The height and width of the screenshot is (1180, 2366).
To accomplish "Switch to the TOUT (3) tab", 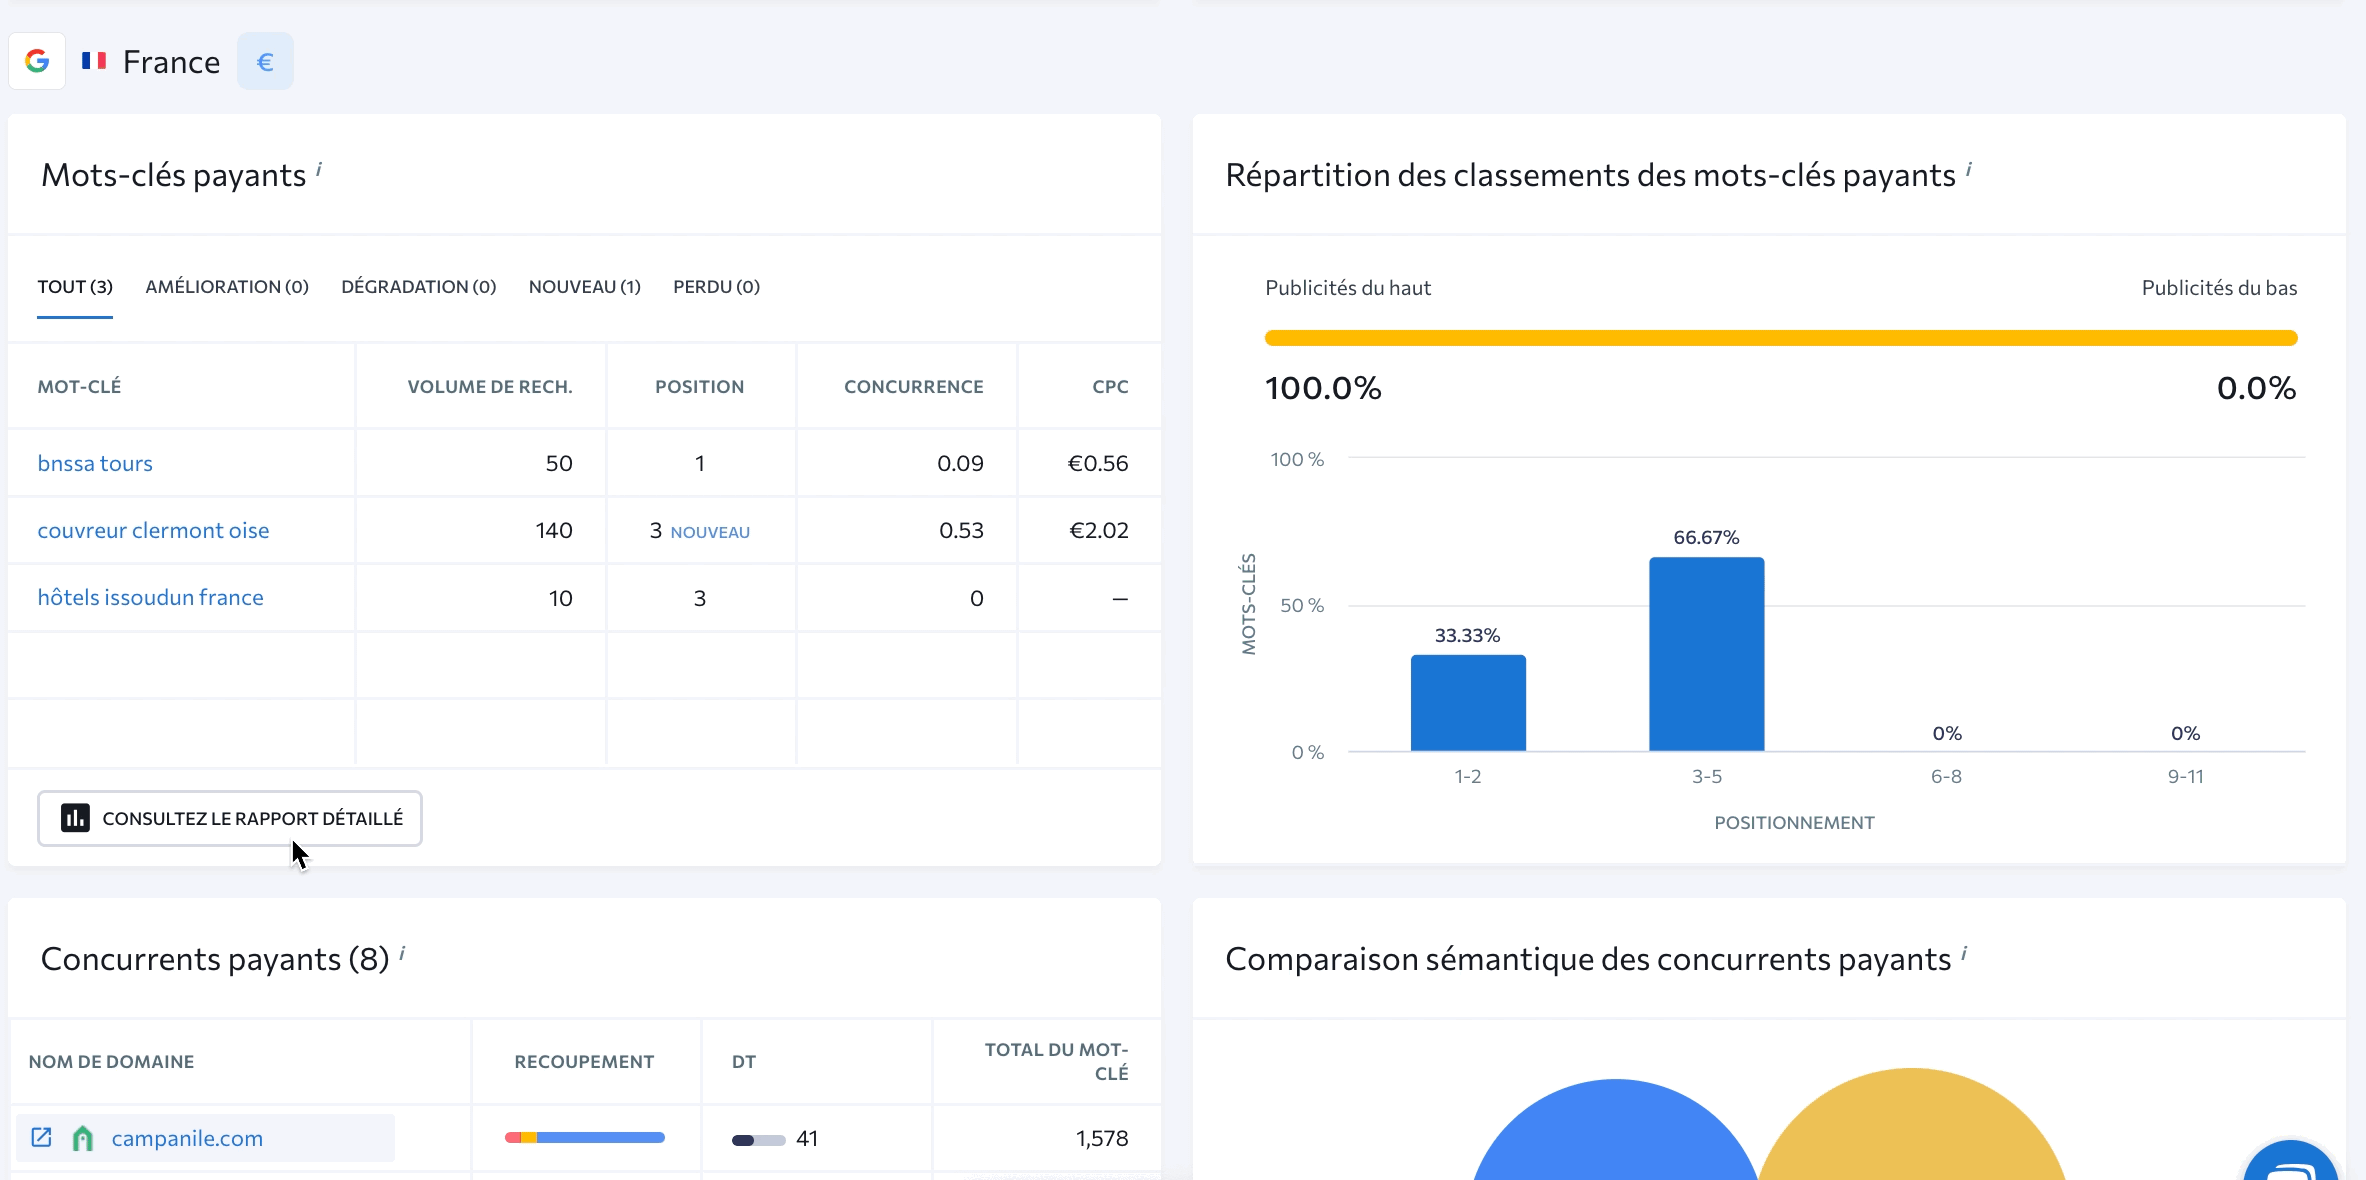I will pos(75,287).
